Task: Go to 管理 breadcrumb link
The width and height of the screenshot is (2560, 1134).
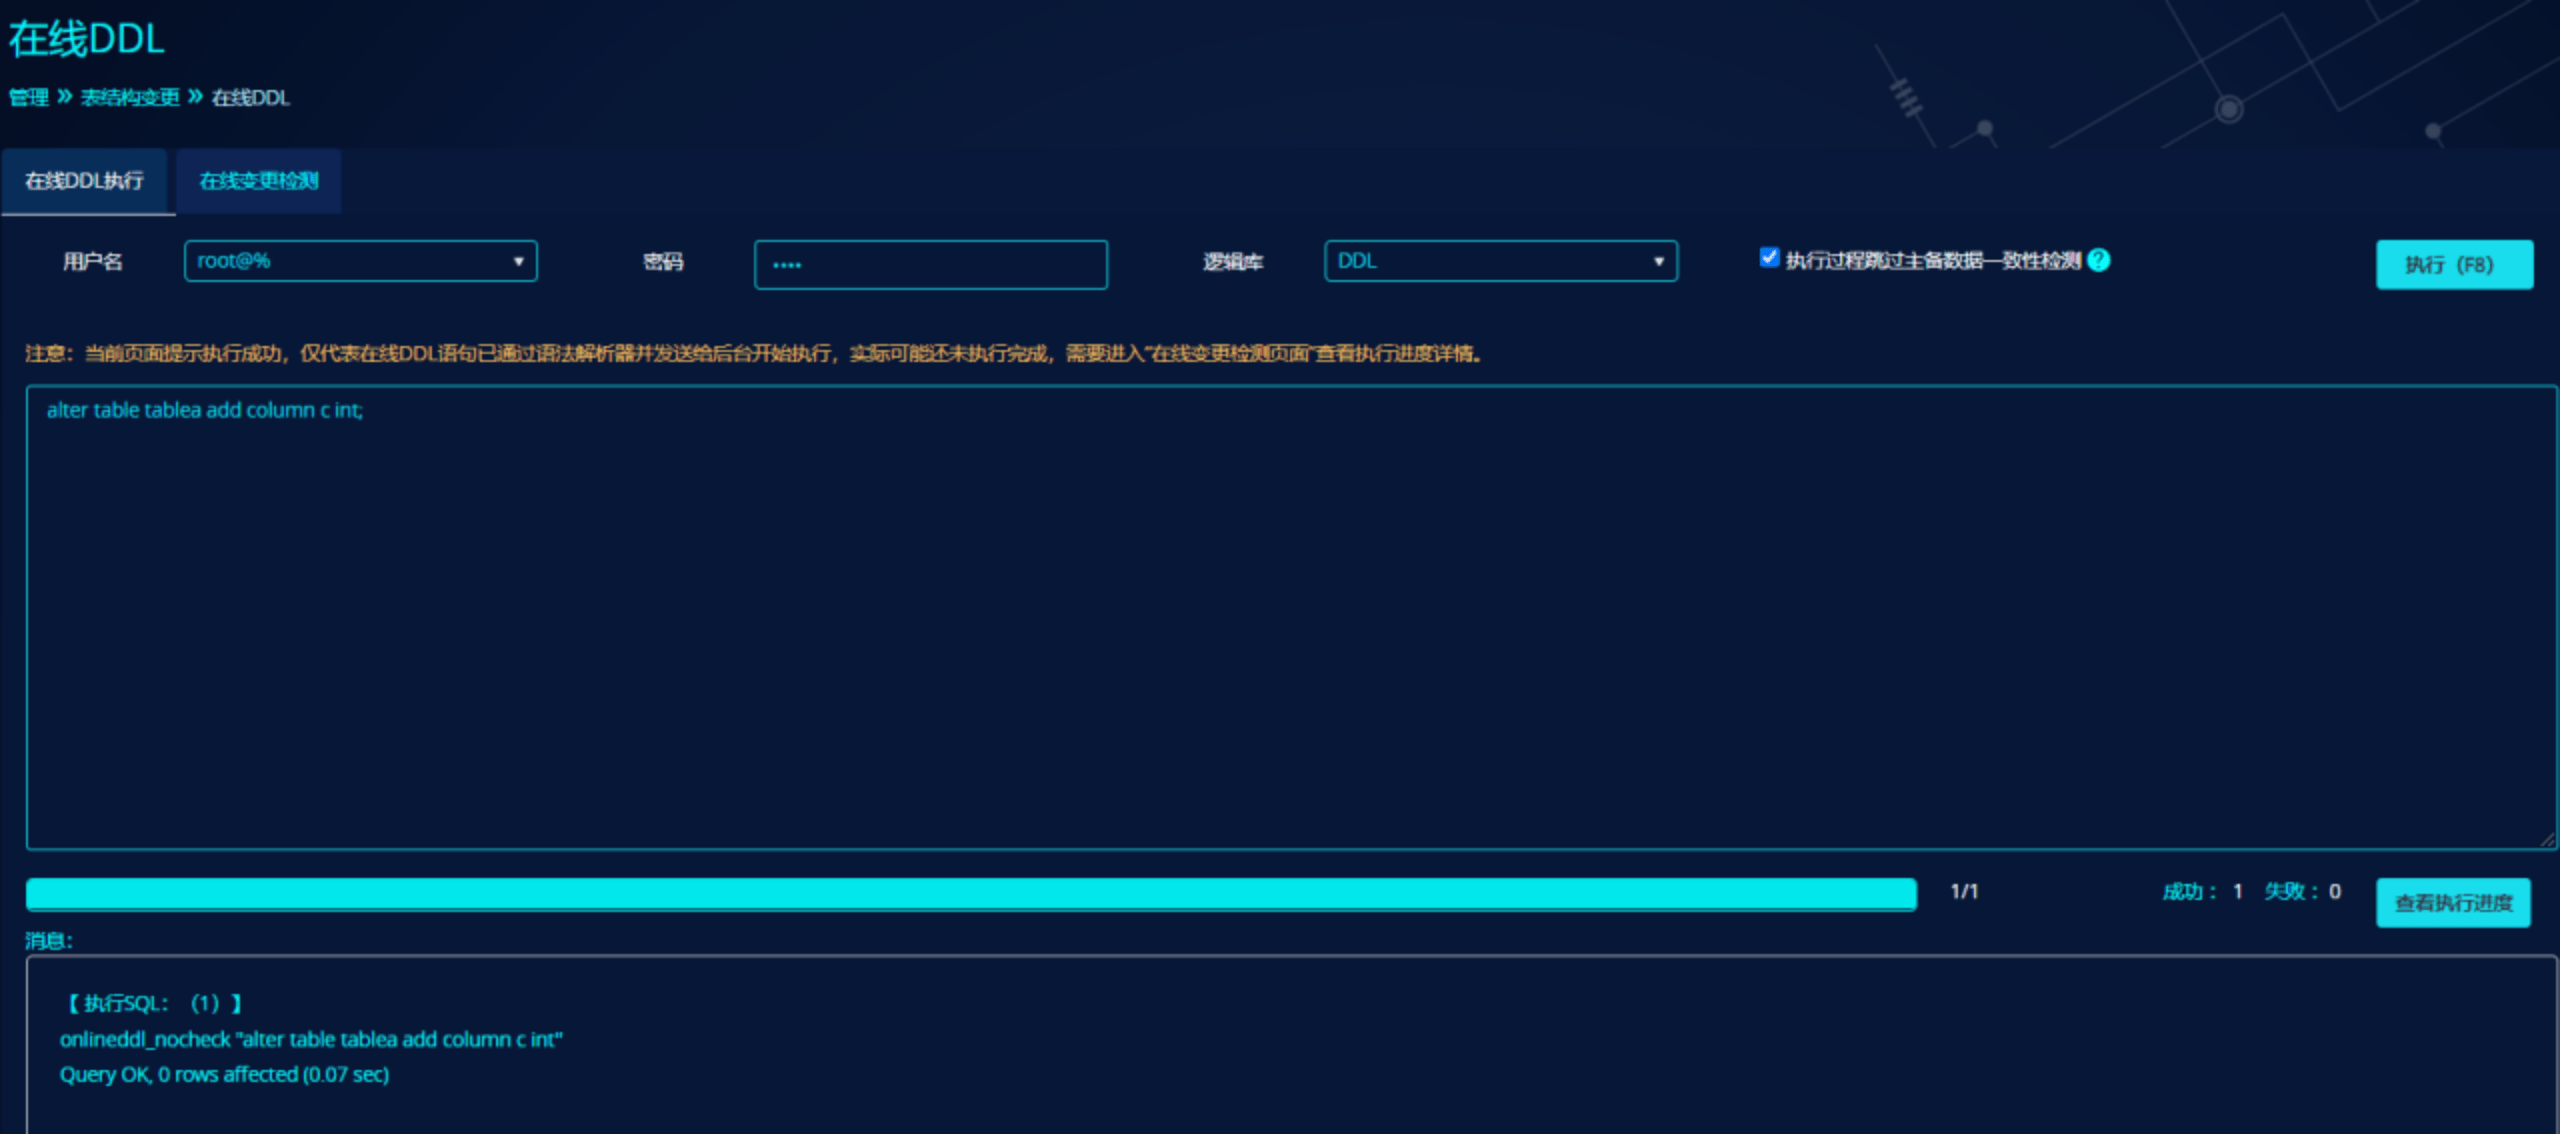Action: (x=29, y=97)
